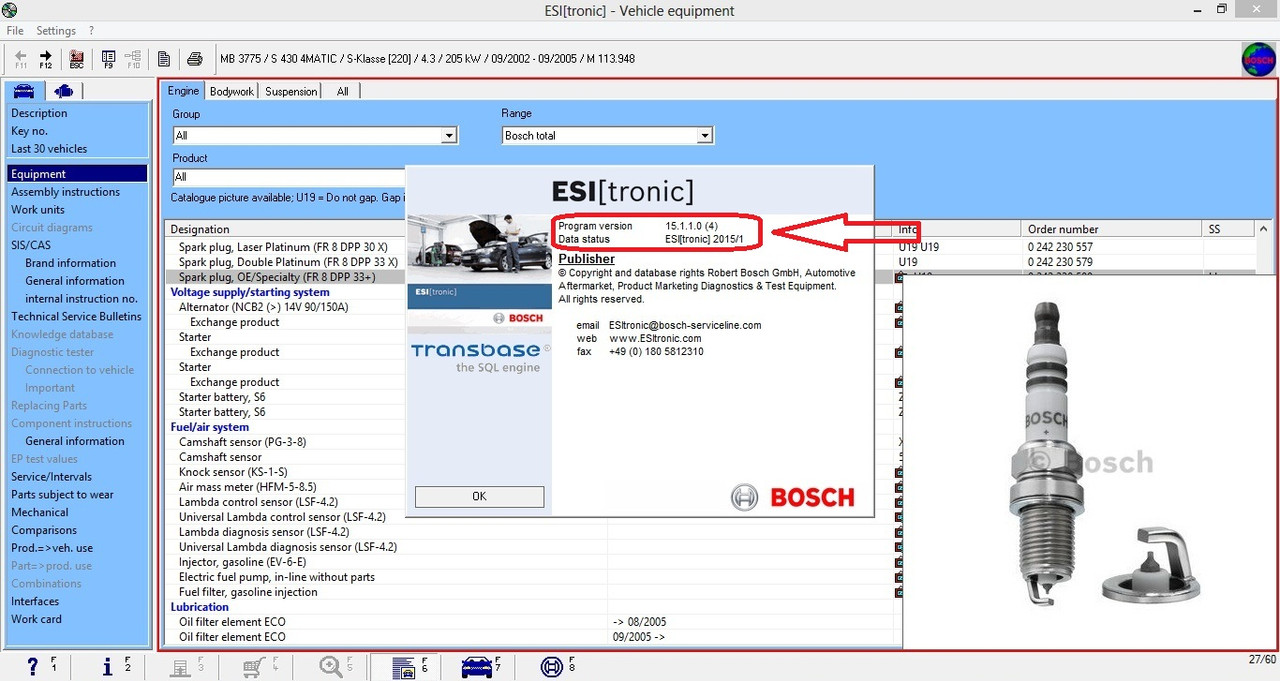The height and width of the screenshot is (681, 1280).
Task: Open Last 30 vehicles in sidebar
Action: [49, 149]
